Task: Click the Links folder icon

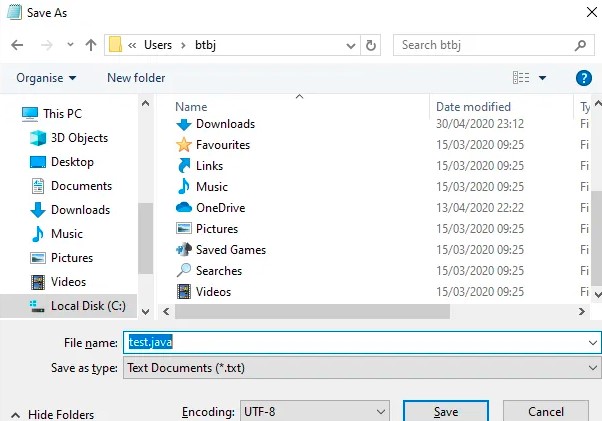Action: pos(184,166)
